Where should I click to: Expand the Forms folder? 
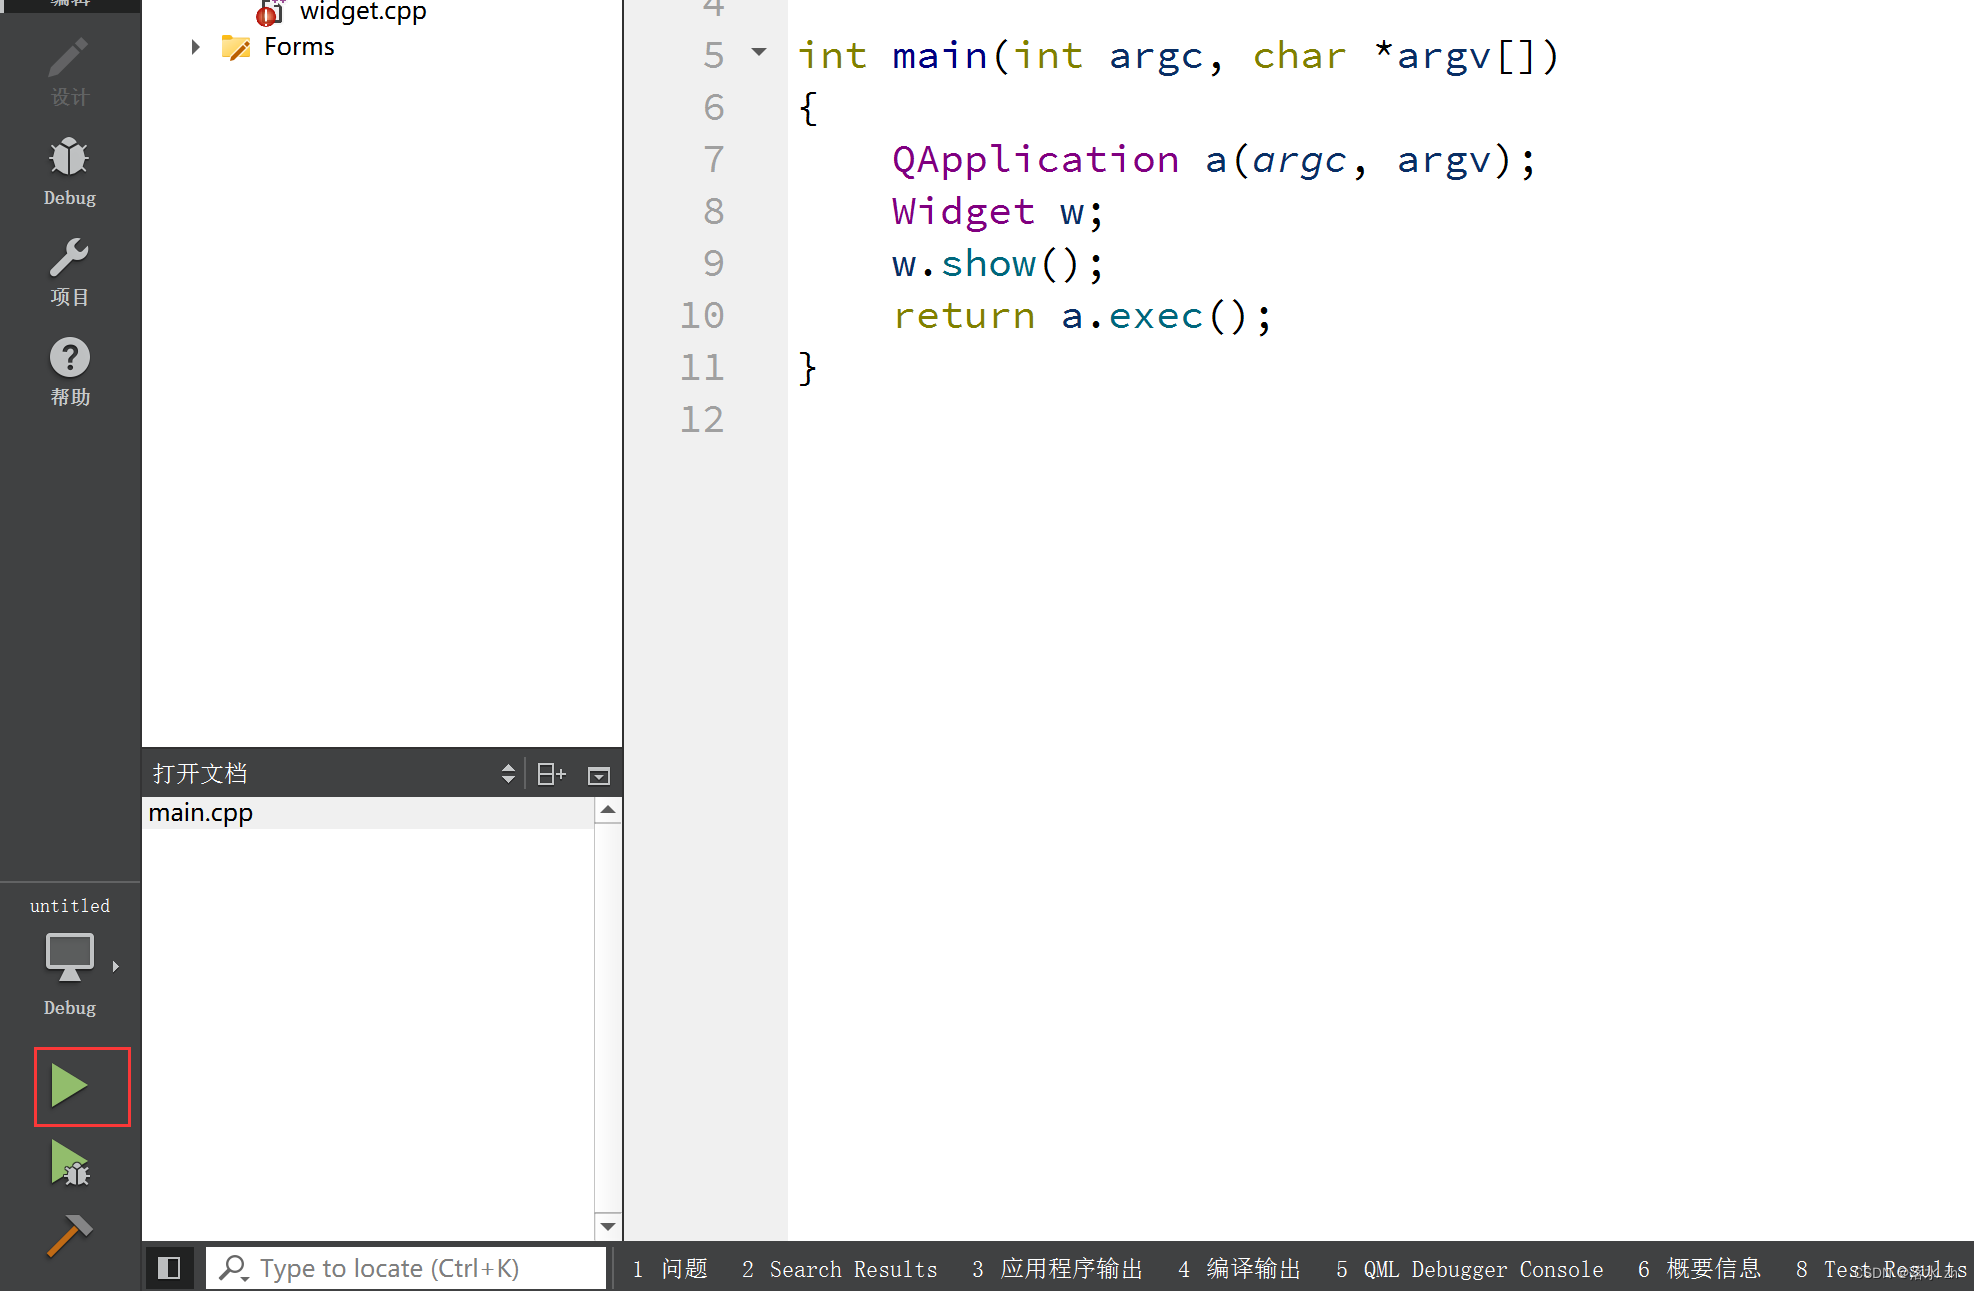coord(196,47)
